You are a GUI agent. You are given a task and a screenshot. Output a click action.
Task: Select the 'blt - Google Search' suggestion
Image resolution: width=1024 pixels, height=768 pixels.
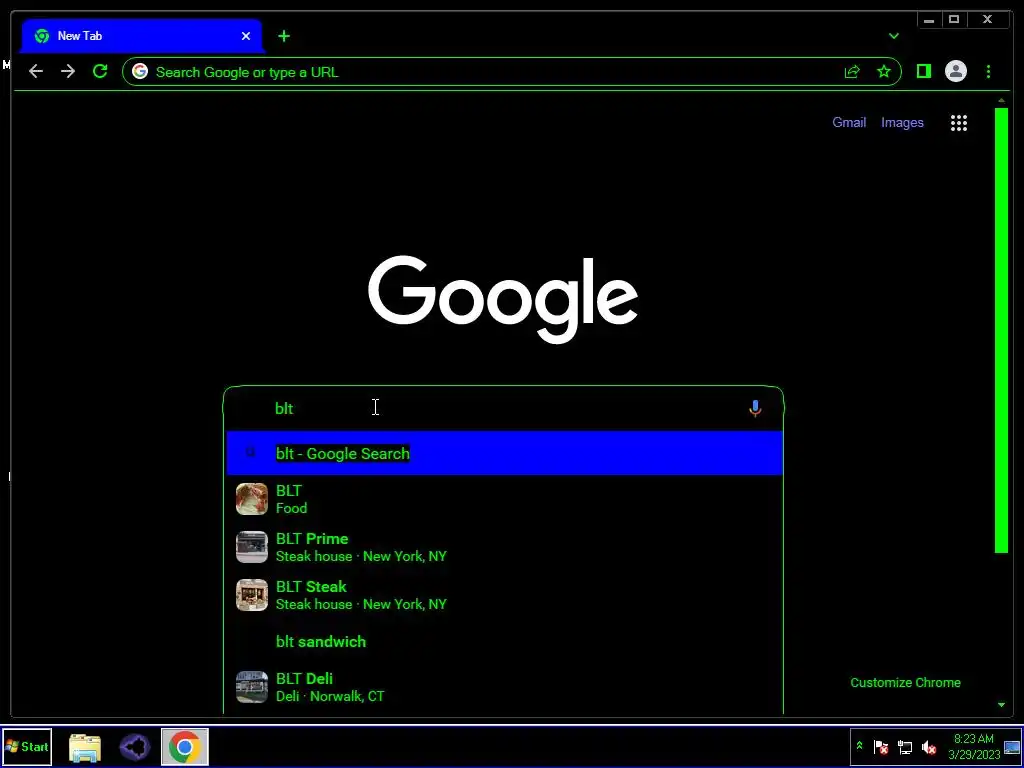click(504, 453)
